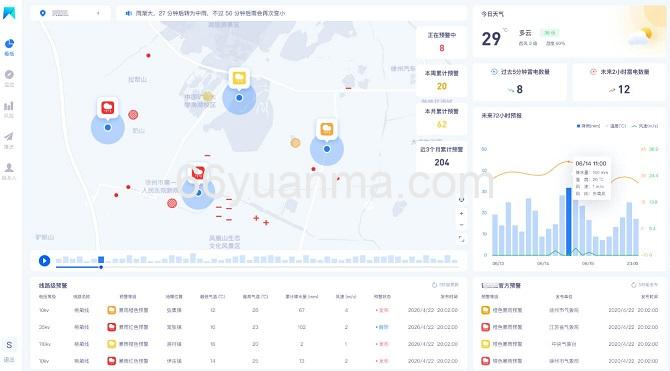The width and height of the screenshot is (670, 371).
Task: Click the speaker icon beside the rain announcement
Action: tap(128, 13)
